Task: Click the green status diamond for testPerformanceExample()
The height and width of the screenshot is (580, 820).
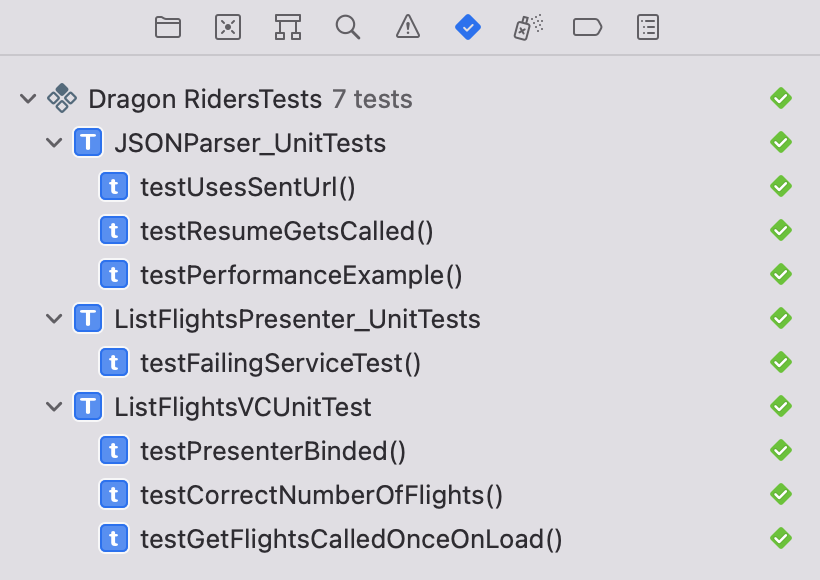Action: (781, 274)
